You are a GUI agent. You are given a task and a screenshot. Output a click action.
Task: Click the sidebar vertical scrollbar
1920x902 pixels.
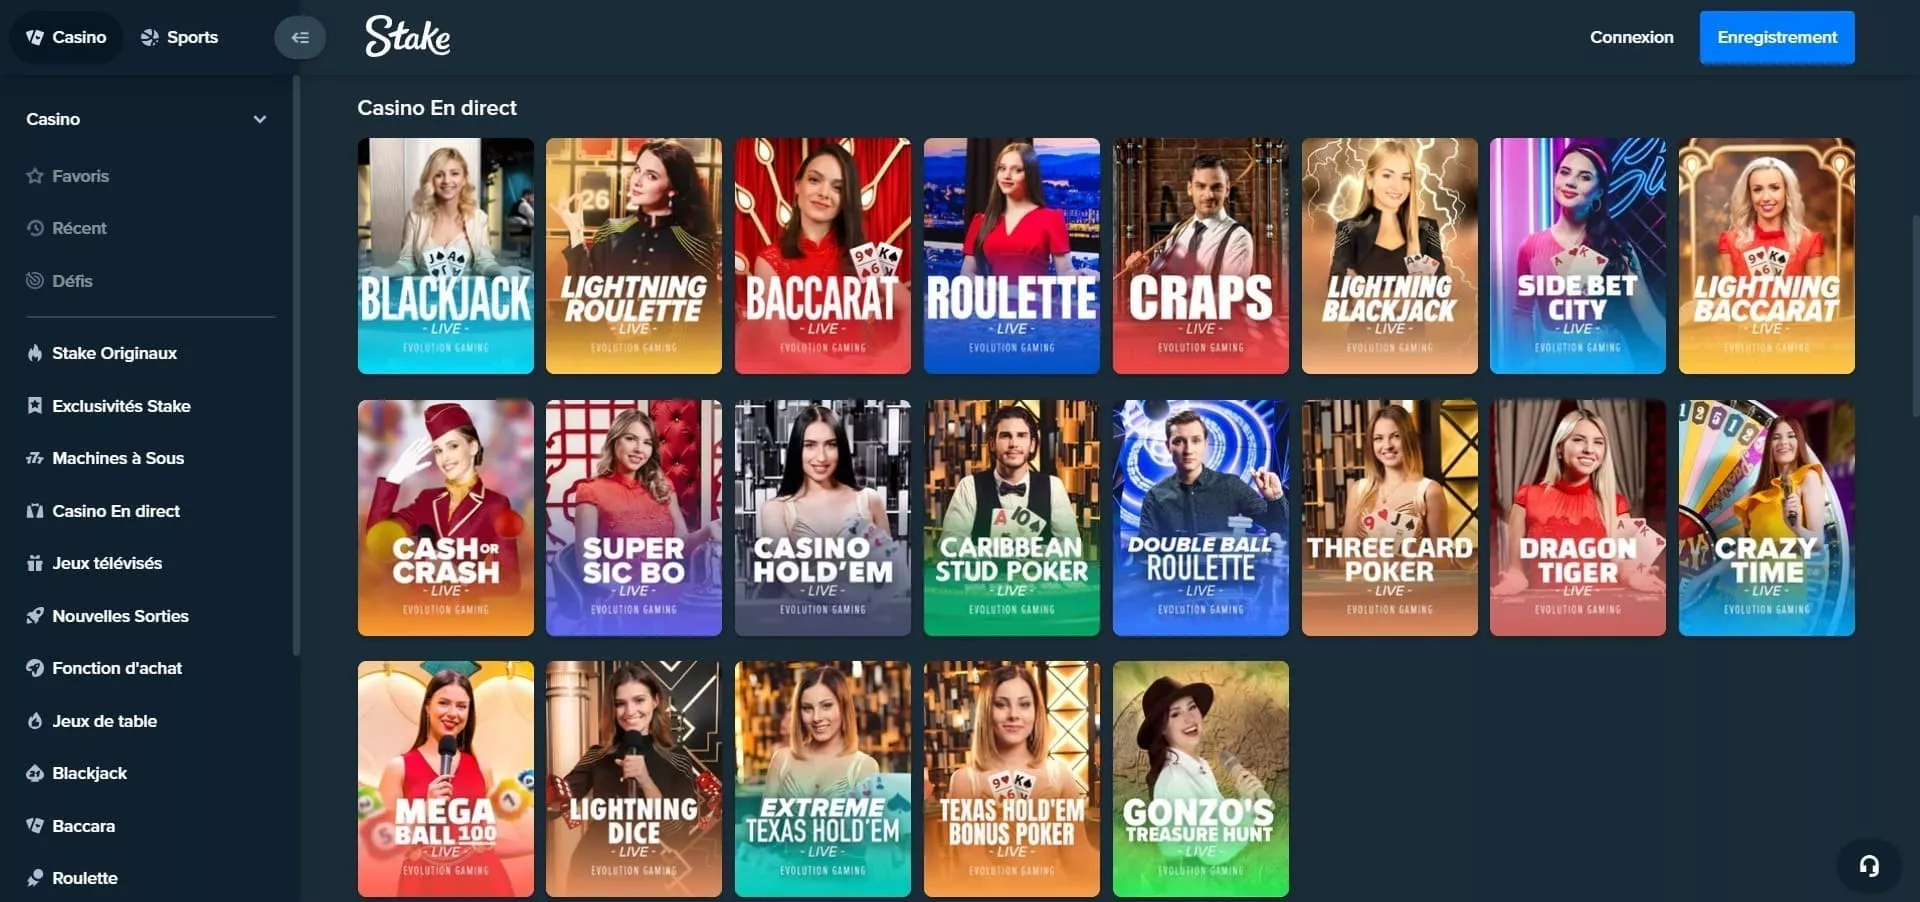point(296,365)
